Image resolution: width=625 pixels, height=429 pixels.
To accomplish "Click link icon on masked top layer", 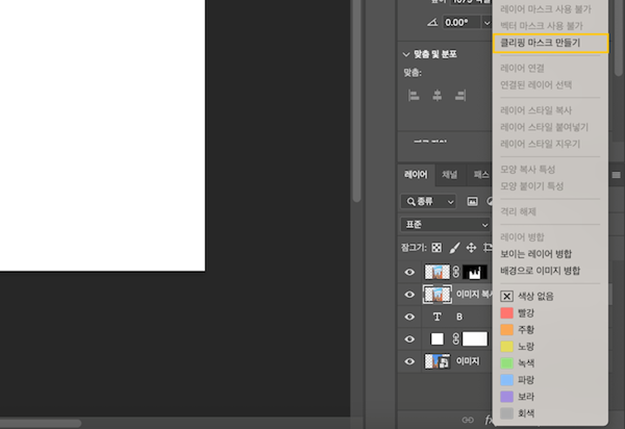I will click(456, 272).
